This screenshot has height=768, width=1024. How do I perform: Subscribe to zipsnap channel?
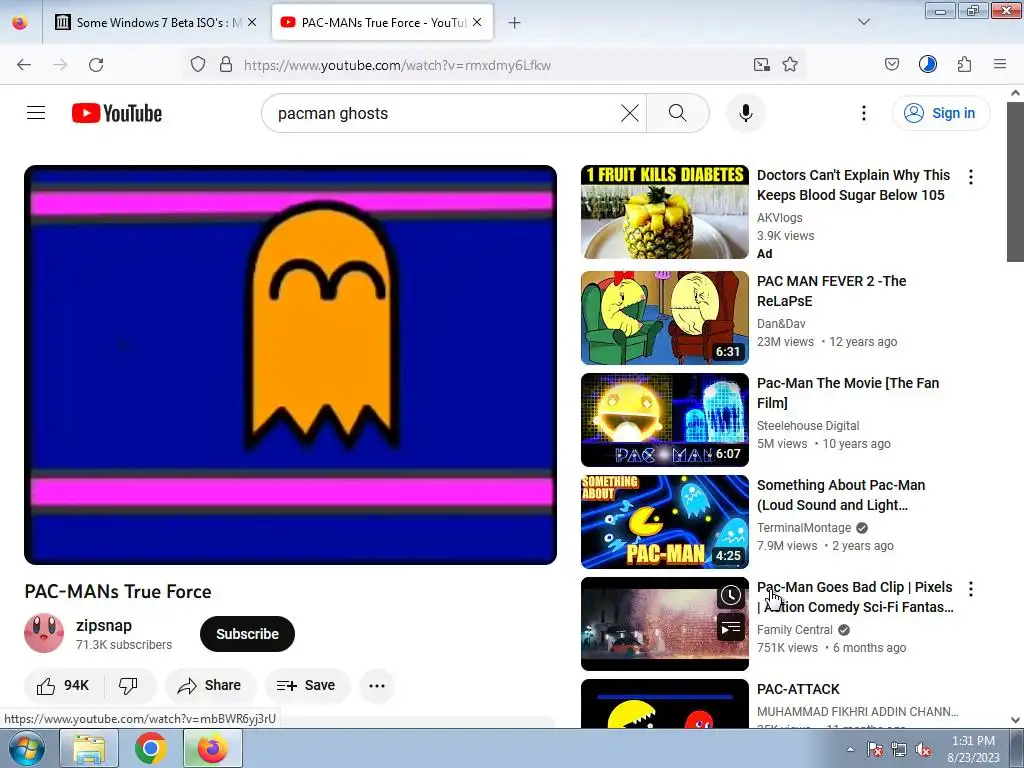click(248, 633)
